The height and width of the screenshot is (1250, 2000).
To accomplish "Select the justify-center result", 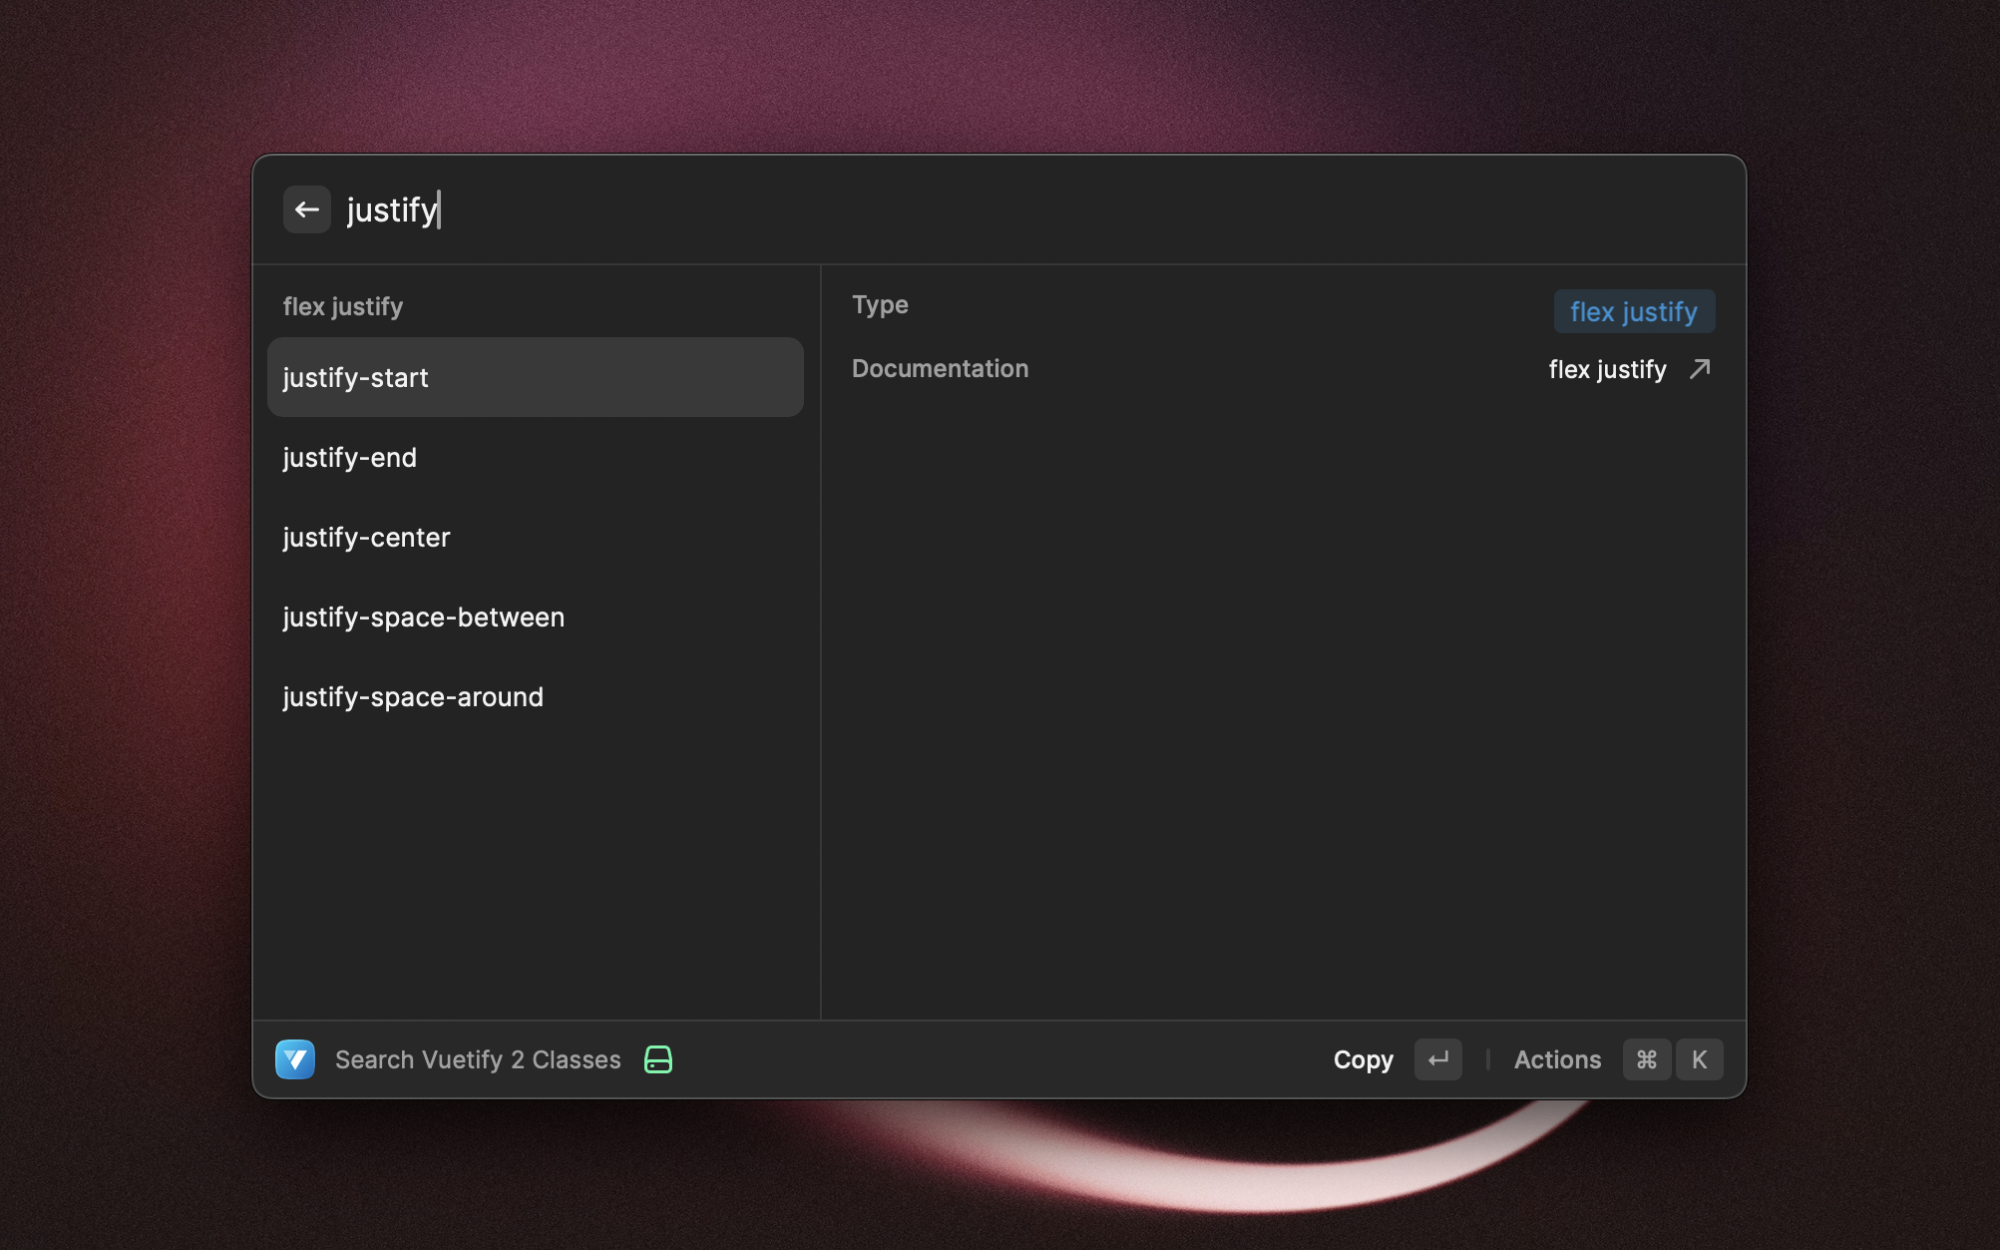I will pyautogui.click(x=535, y=537).
